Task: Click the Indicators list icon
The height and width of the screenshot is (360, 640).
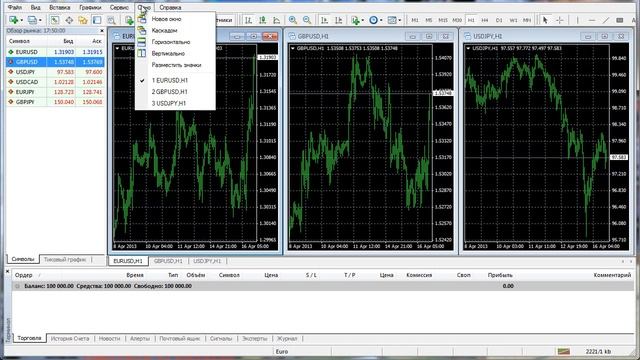Action: [355, 20]
